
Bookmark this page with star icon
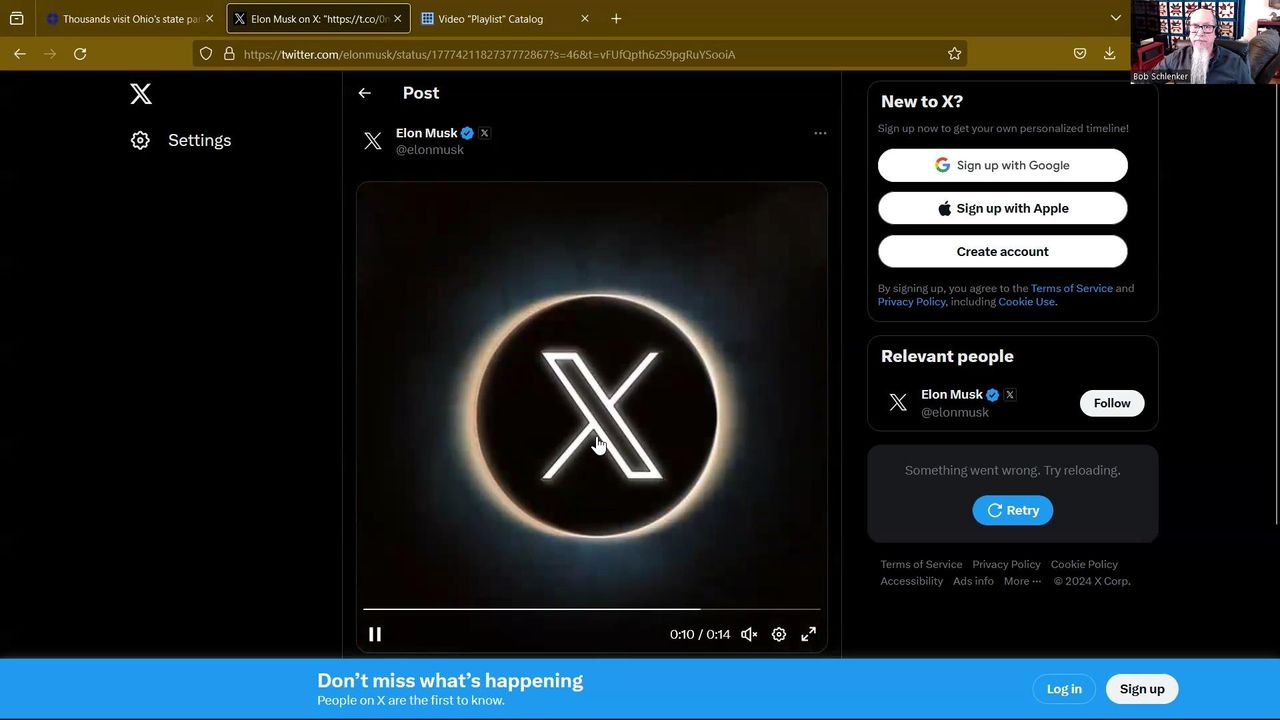coord(954,54)
